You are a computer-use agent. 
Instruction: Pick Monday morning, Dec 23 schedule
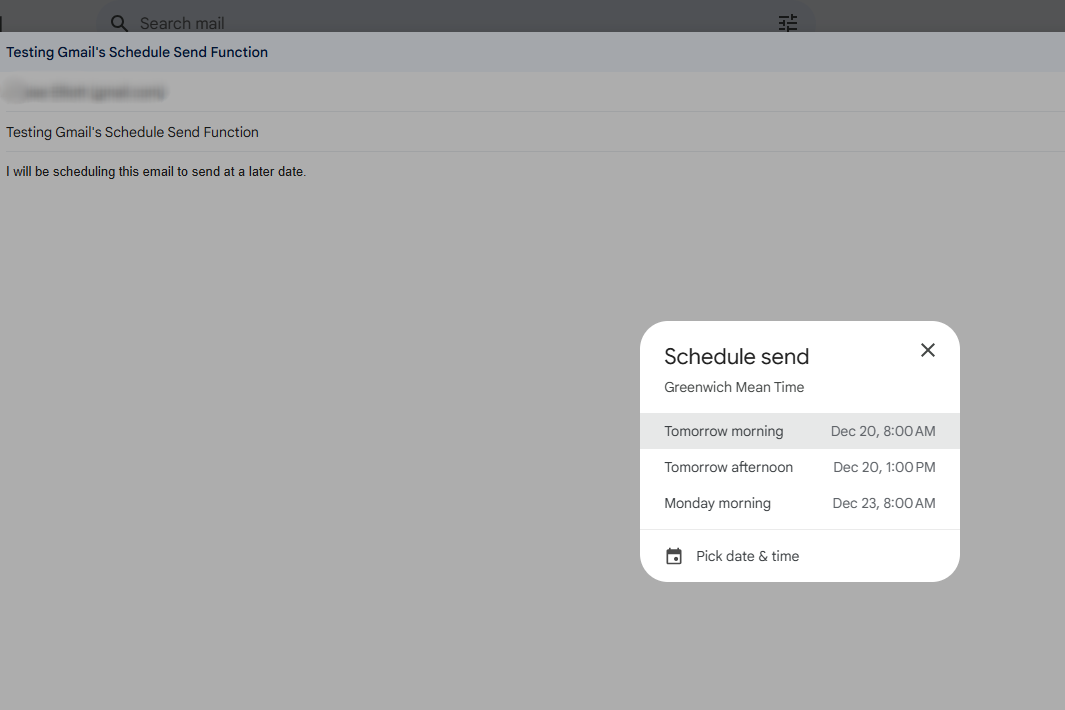[x=717, y=503]
